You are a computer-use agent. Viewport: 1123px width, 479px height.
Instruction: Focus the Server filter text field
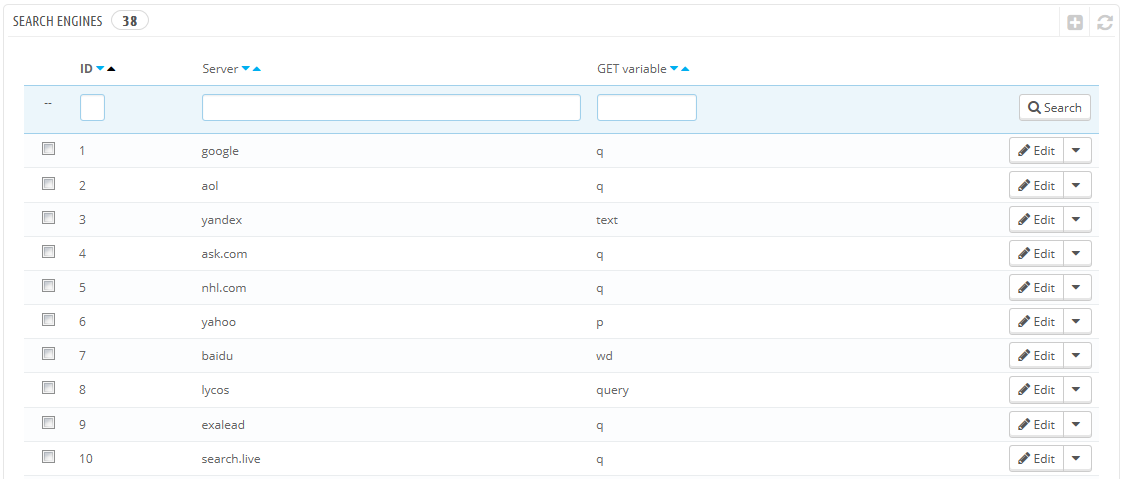(x=391, y=108)
